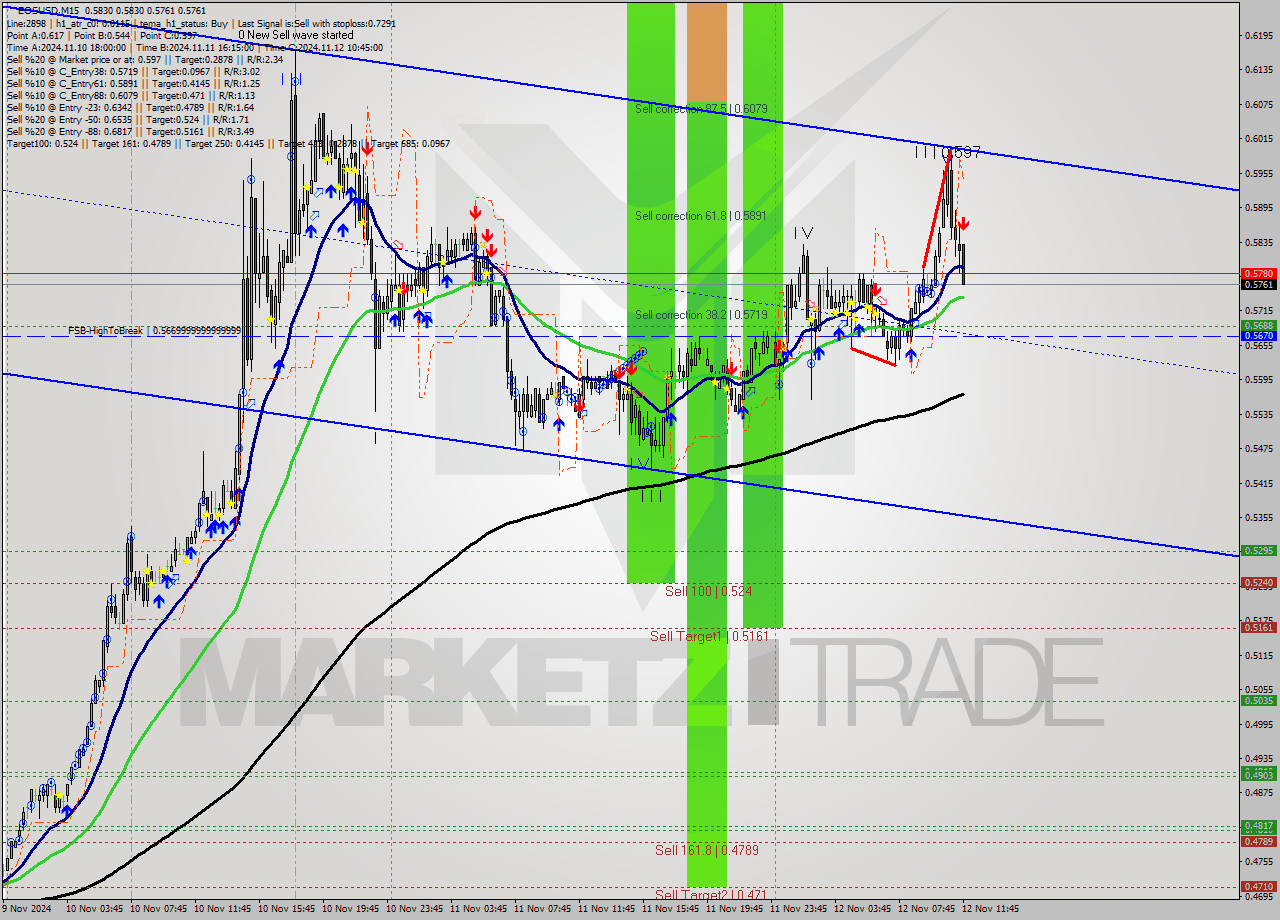Click the 'Sell %20 @ Market price' info line

click(x=145, y=59)
